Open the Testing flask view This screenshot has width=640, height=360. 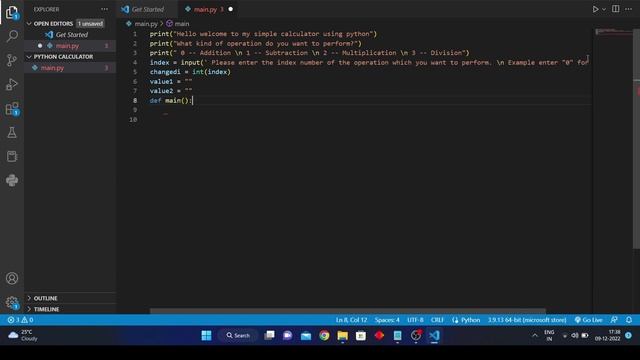pos(12,133)
